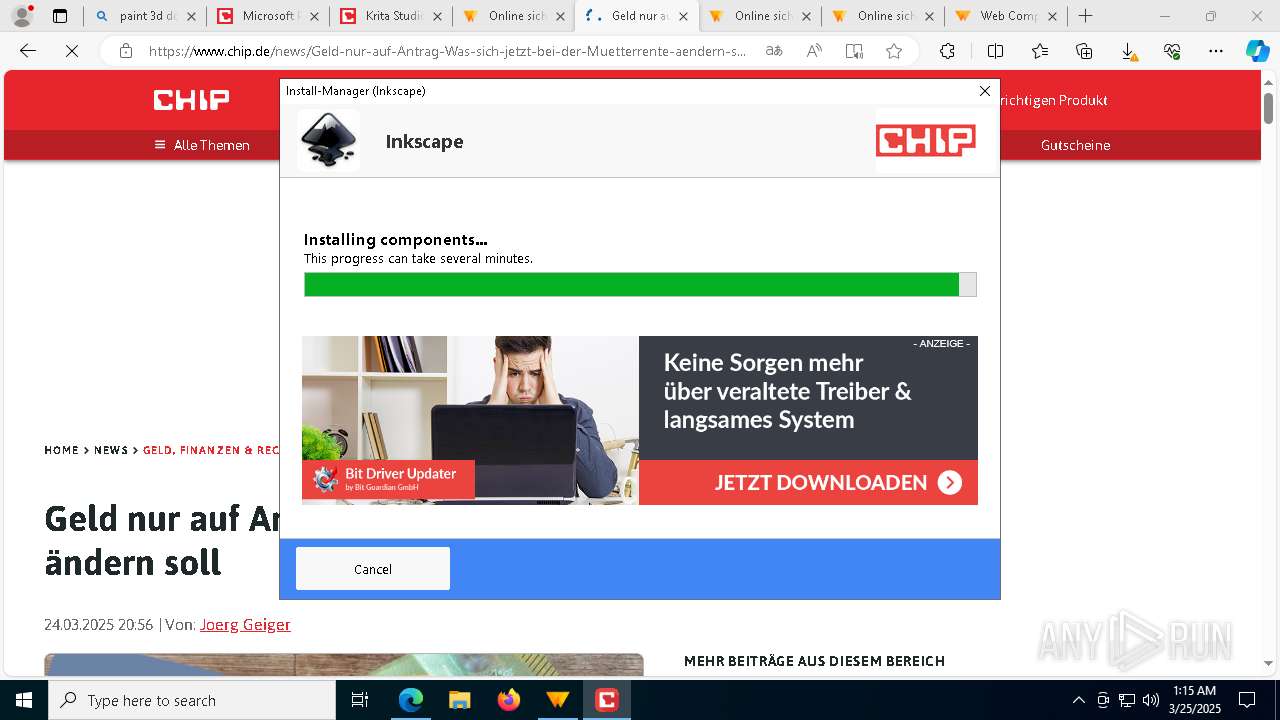Open the Copilot sidebar icon
Image resolution: width=1280 pixels, height=720 pixels.
point(1257,51)
